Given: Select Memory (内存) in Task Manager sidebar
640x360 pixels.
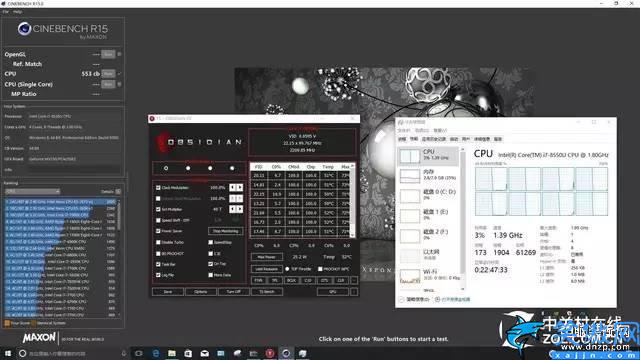Looking at the screenshot, I should [x=429, y=176].
